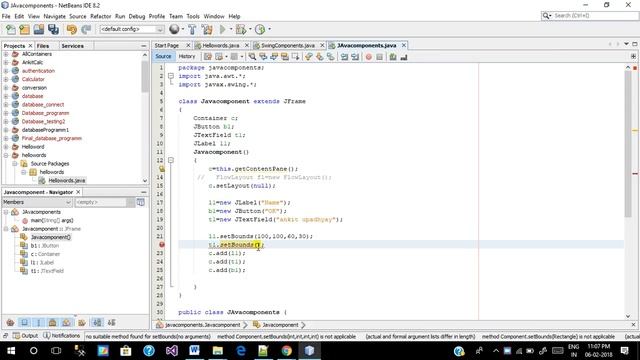The height and width of the screenshot is (360, 640).
Task: Click the Word icon in taskbar
Action: [194, 351]
